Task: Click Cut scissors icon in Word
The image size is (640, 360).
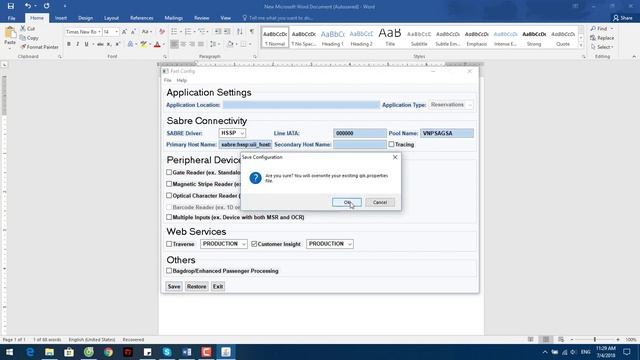Action: [x=23, y=29]
